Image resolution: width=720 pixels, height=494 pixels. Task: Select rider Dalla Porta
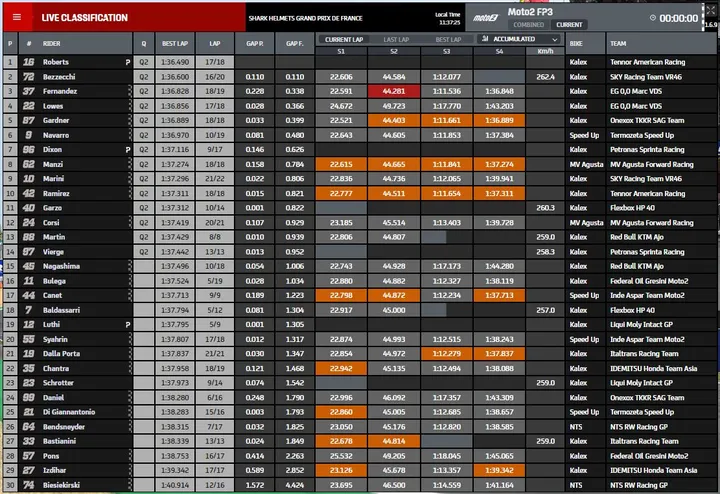(61, 354)
